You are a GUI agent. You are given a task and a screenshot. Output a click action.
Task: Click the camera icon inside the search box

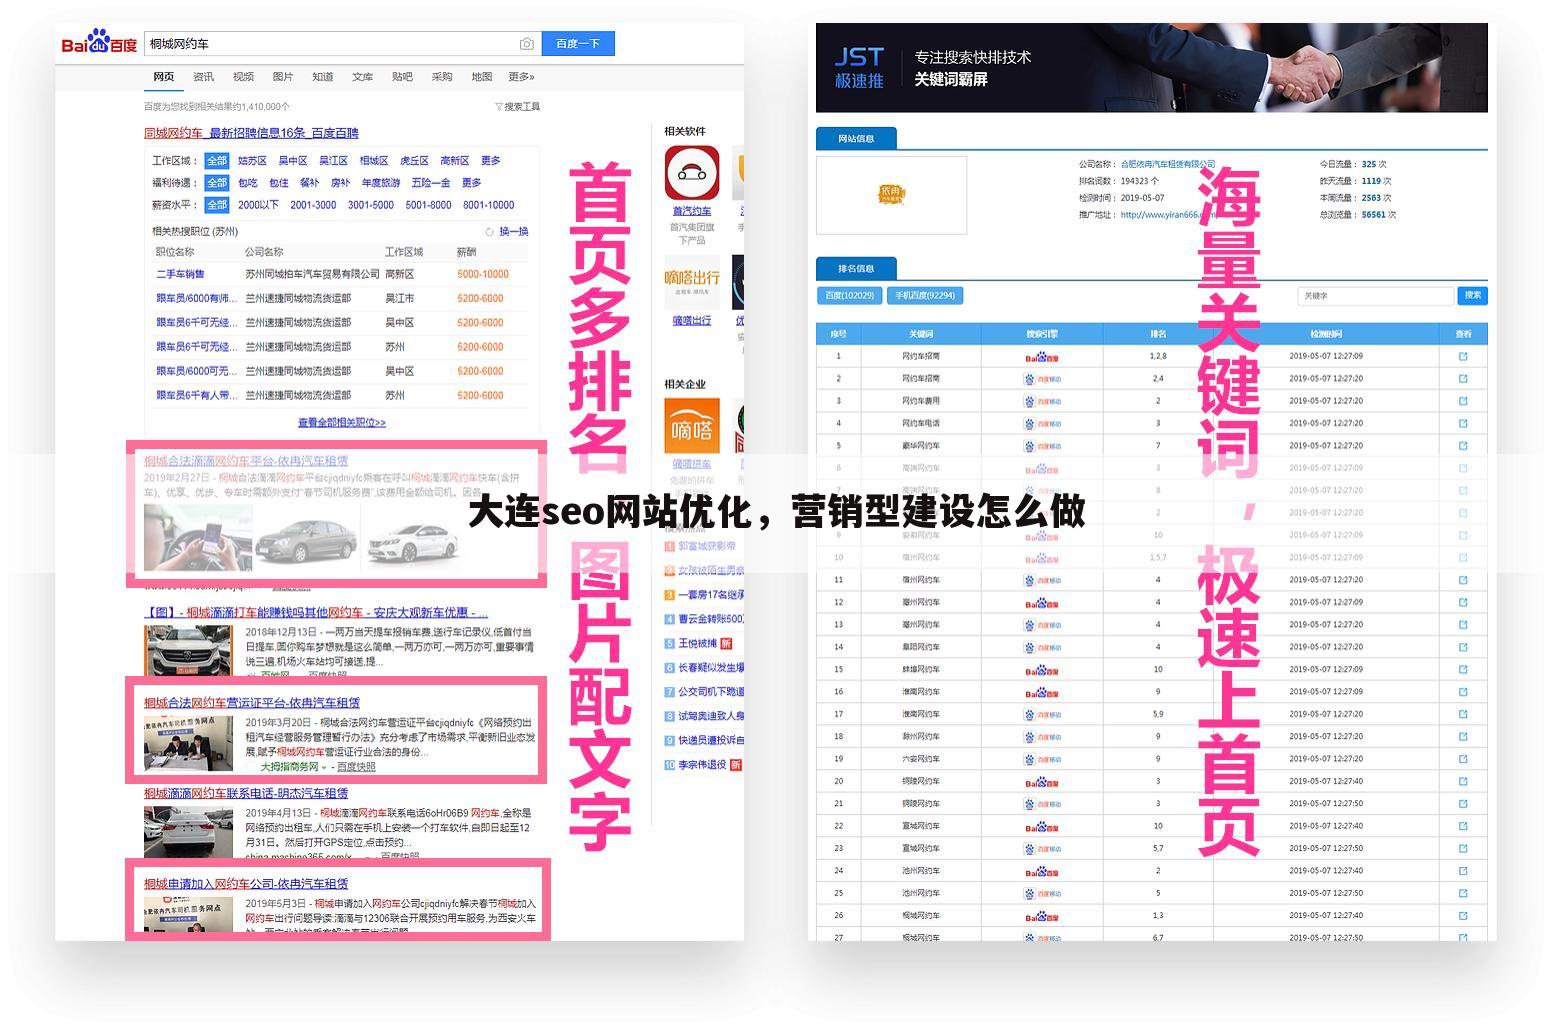coord(526,43)
